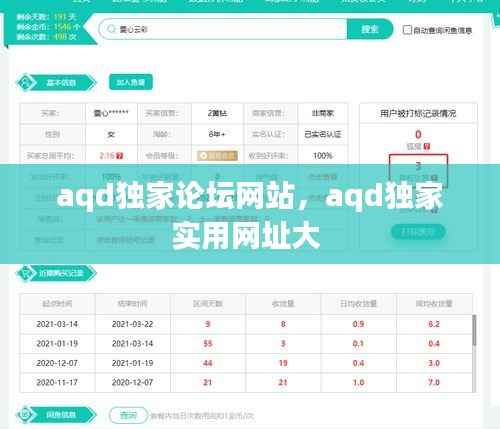Select the received quantity value 8
This screenshot has height=429, width=500.
click(283, 324)
